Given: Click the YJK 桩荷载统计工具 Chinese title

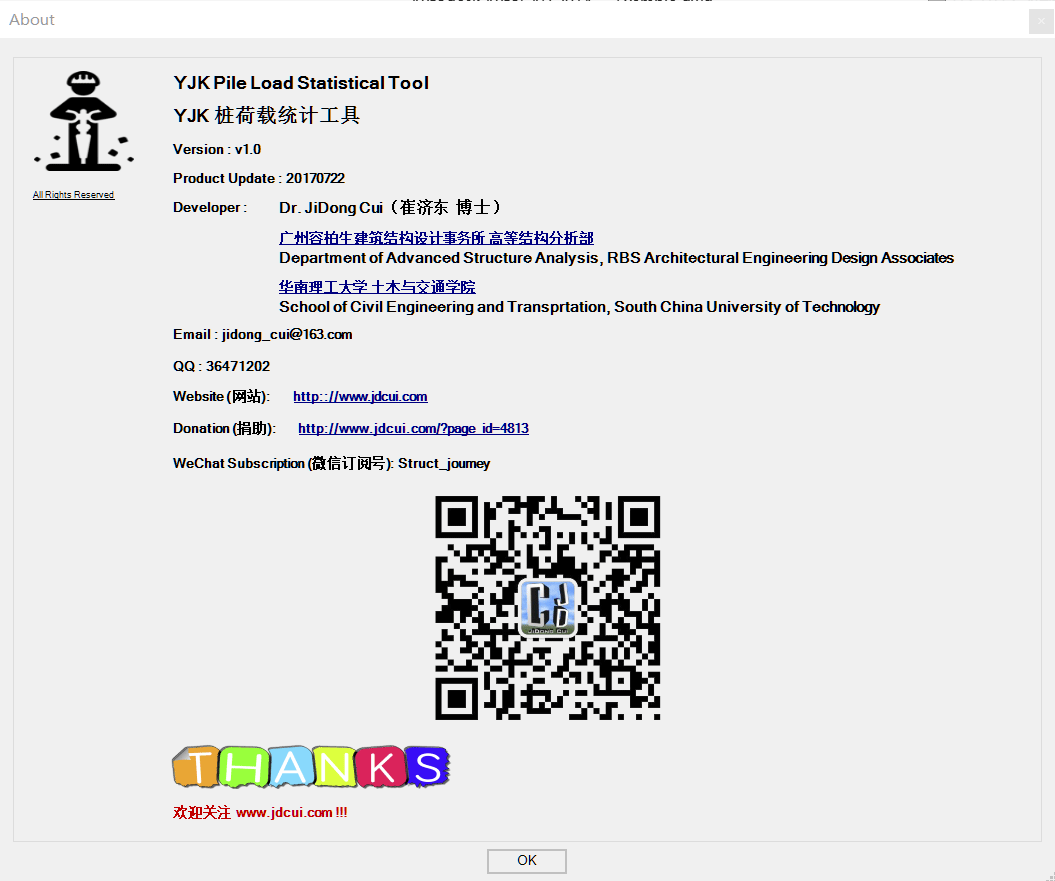Looking at the screenshot, I should (x=266, y=115).
